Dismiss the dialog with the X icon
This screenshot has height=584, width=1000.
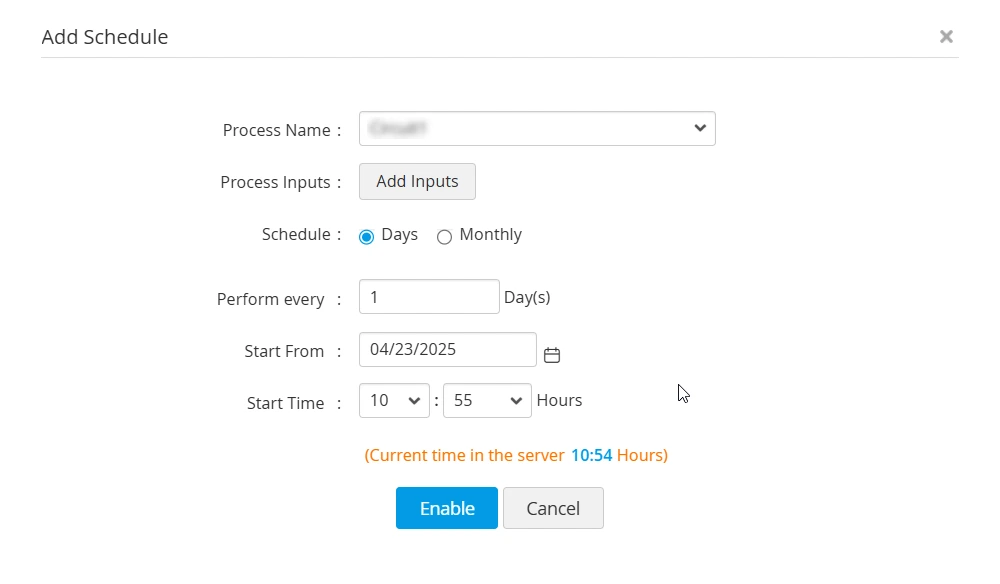[x=946, y=36]
